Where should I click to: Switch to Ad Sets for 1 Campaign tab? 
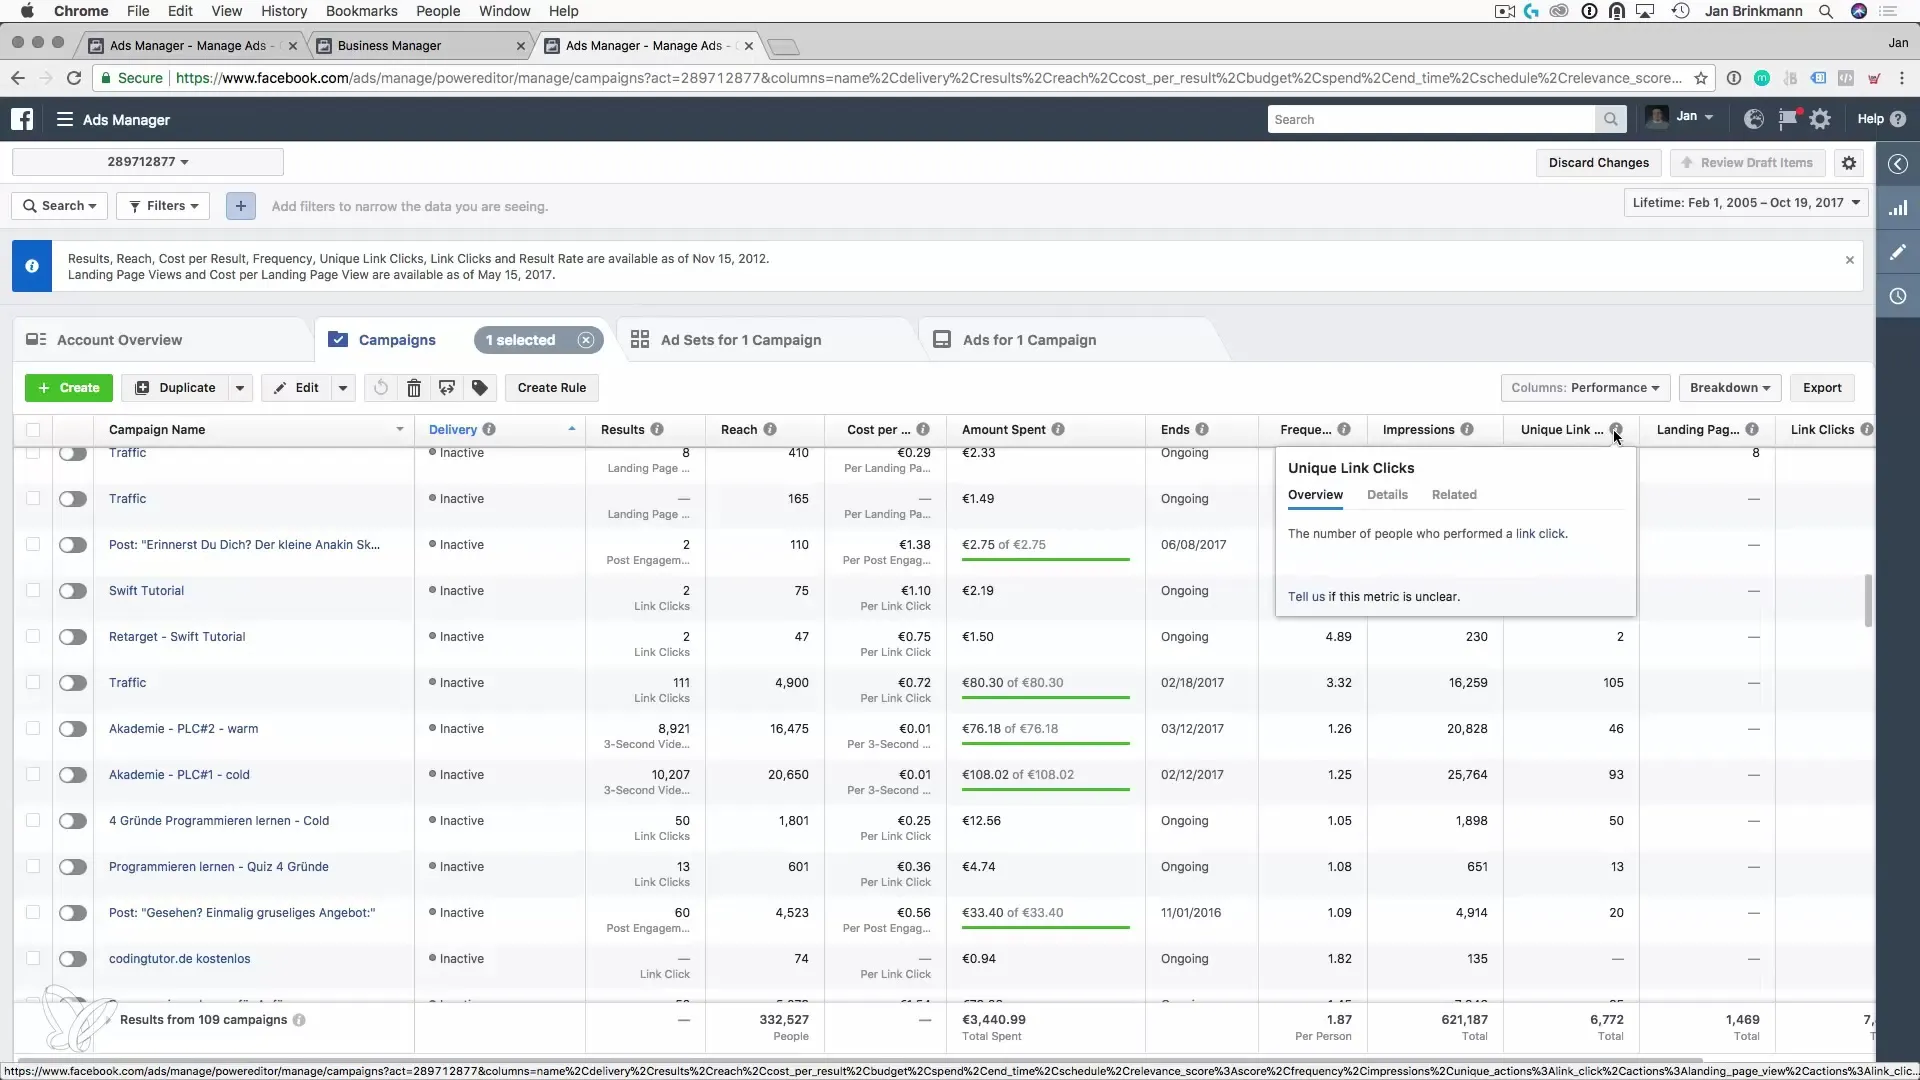740,340
